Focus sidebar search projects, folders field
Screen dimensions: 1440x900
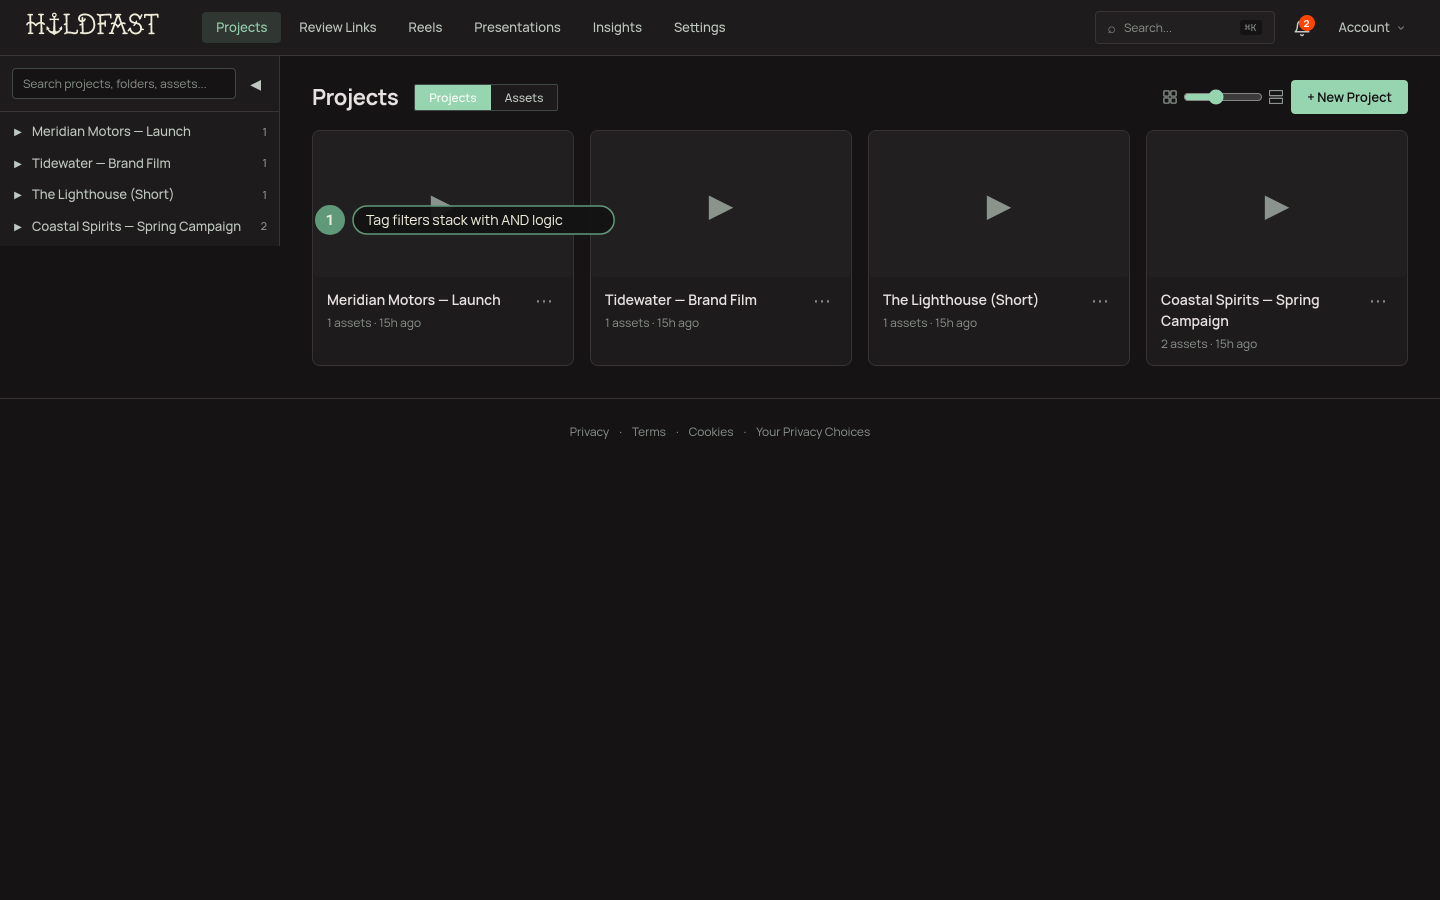[124, 84]
